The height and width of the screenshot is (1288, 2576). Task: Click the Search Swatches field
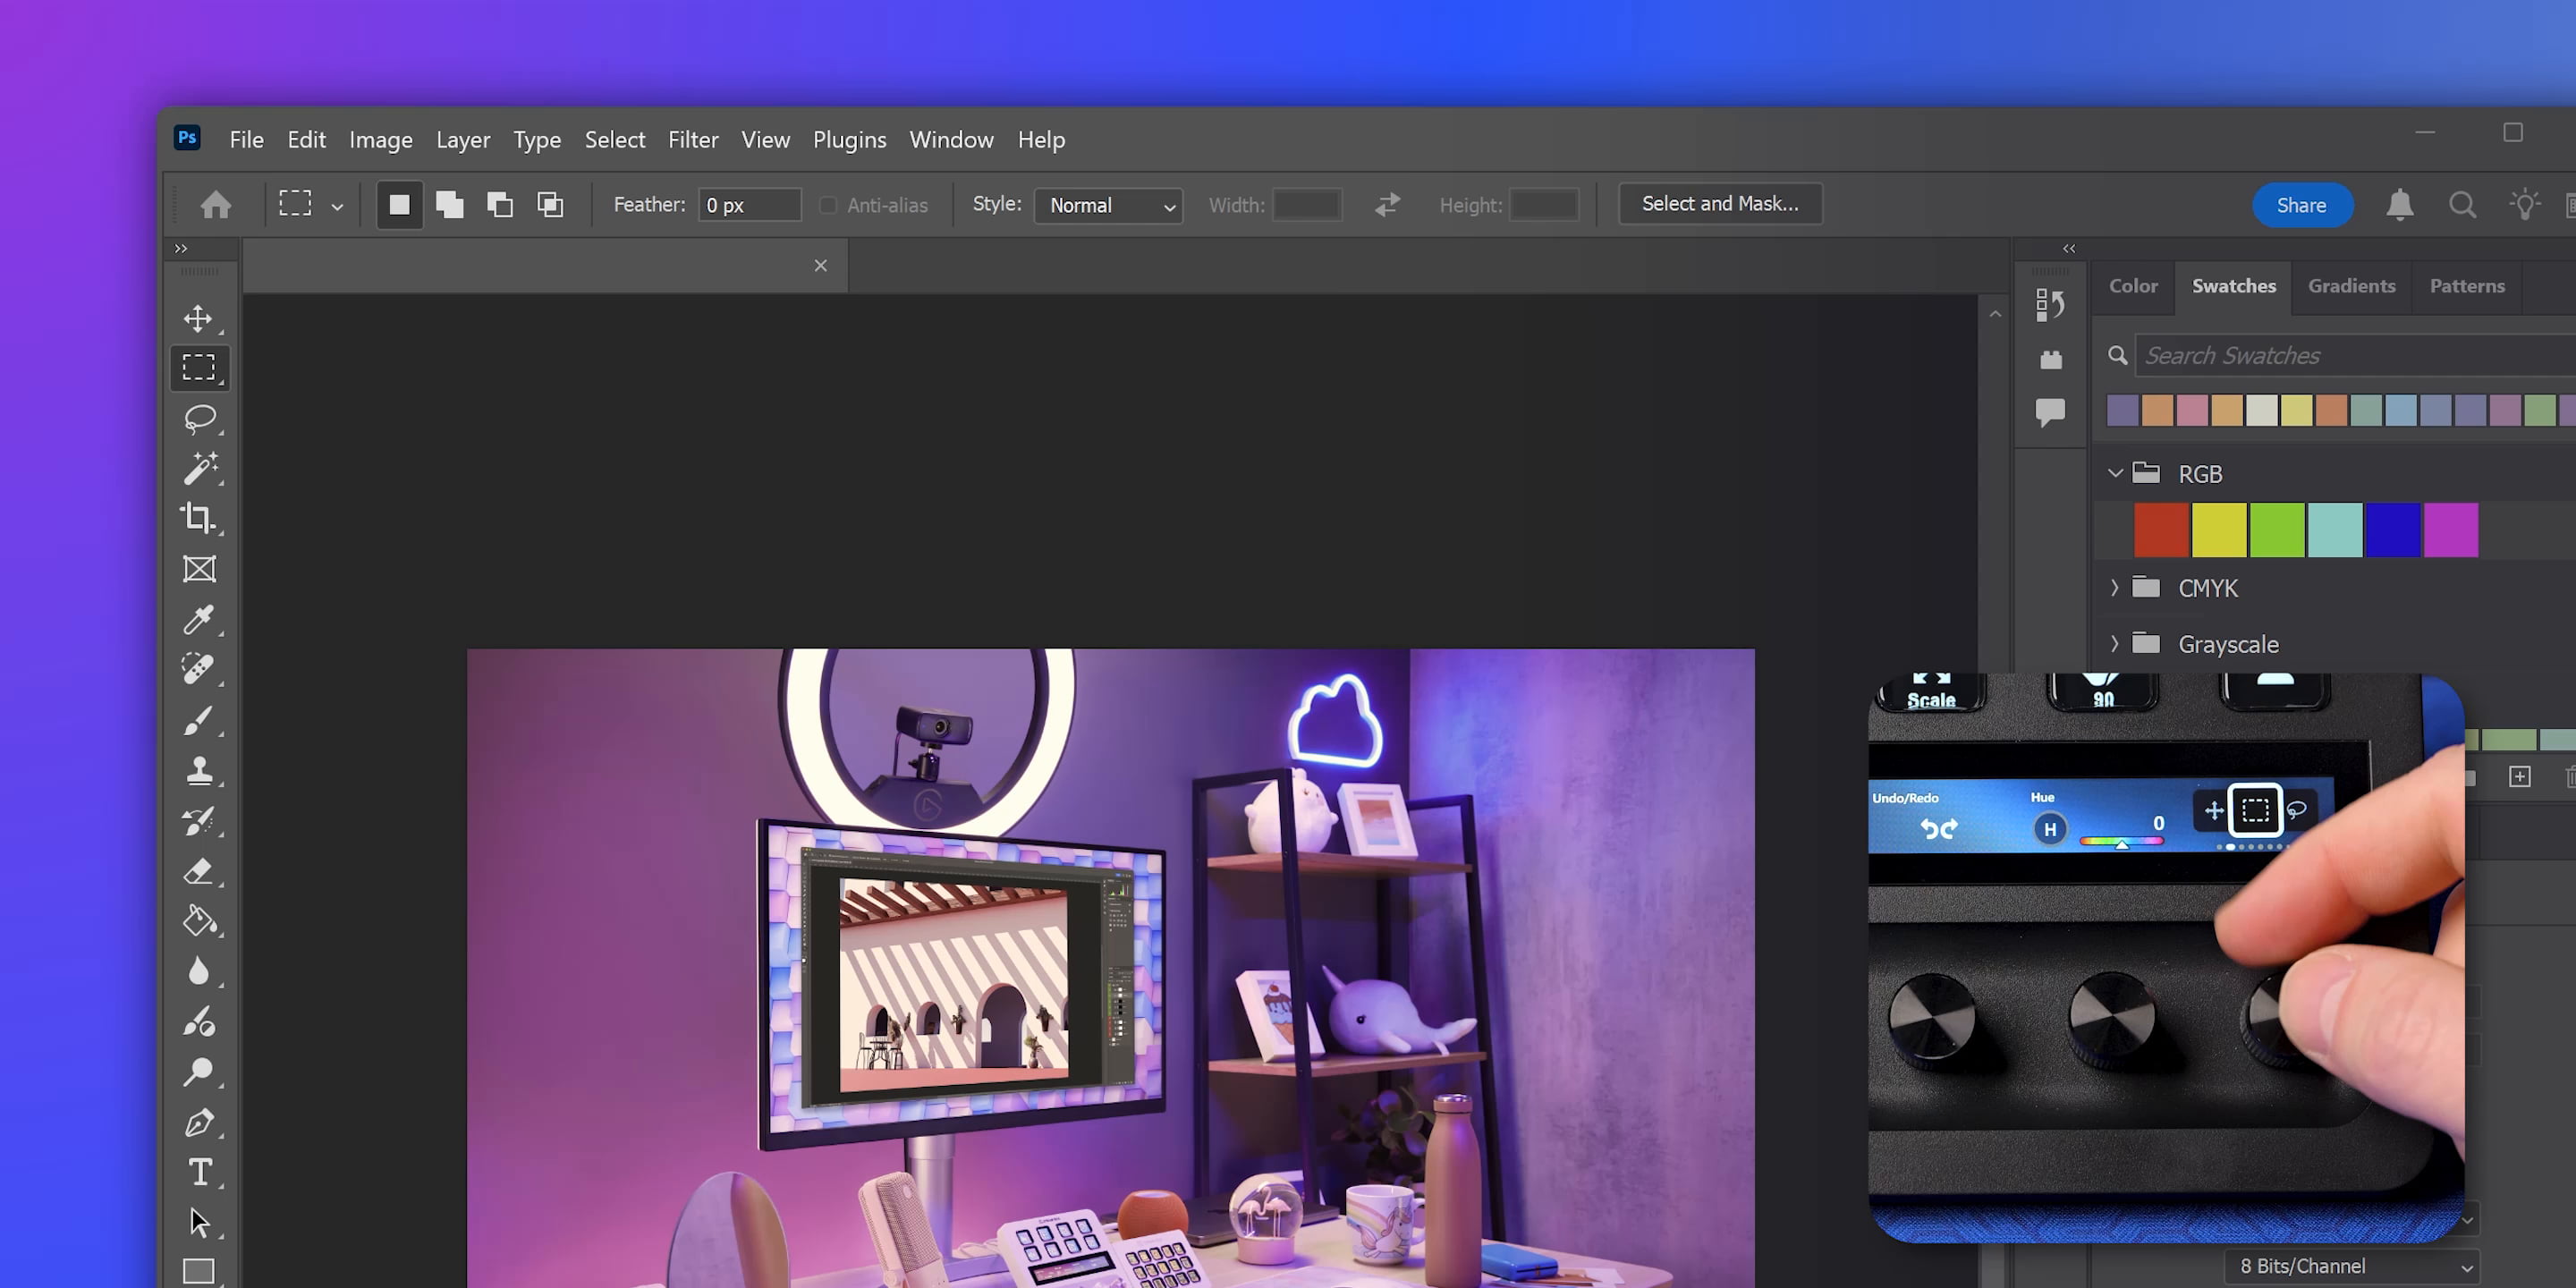tap(2355, 356)
